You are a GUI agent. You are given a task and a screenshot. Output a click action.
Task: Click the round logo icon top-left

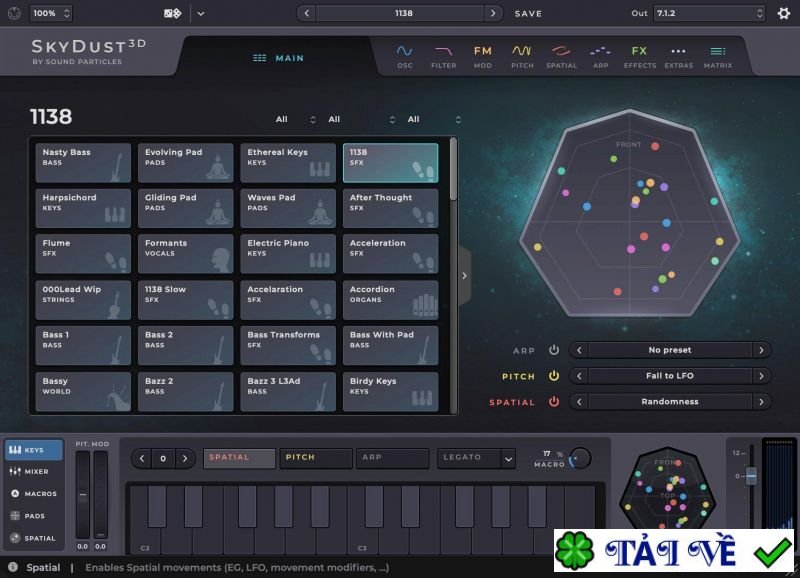14,13
